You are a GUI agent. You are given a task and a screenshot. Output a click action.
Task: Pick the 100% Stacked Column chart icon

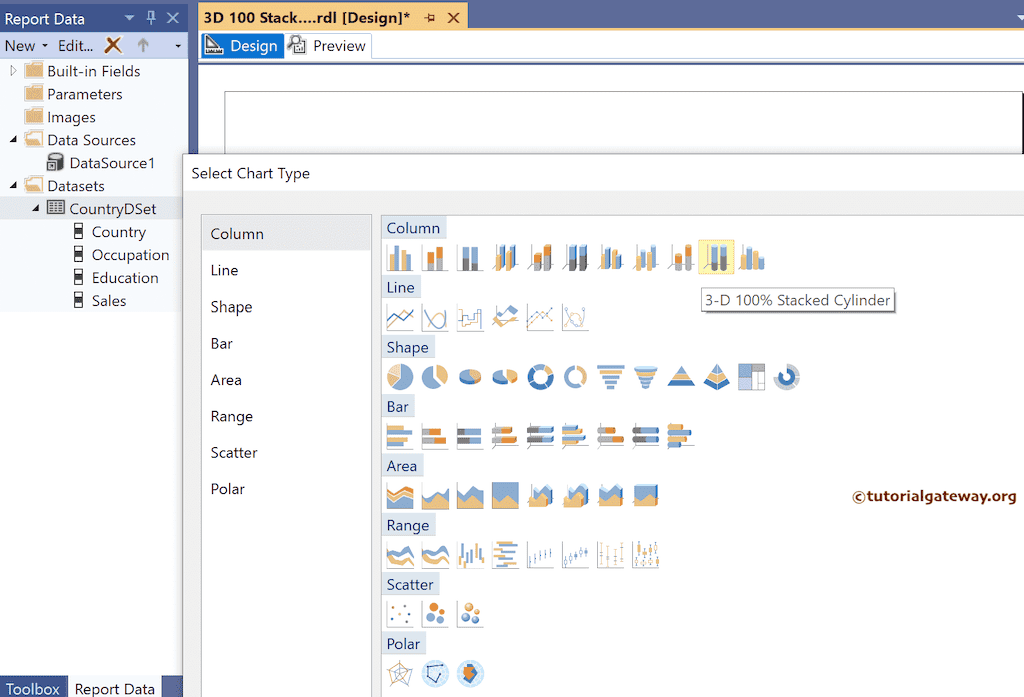click(x=470, y=257)
